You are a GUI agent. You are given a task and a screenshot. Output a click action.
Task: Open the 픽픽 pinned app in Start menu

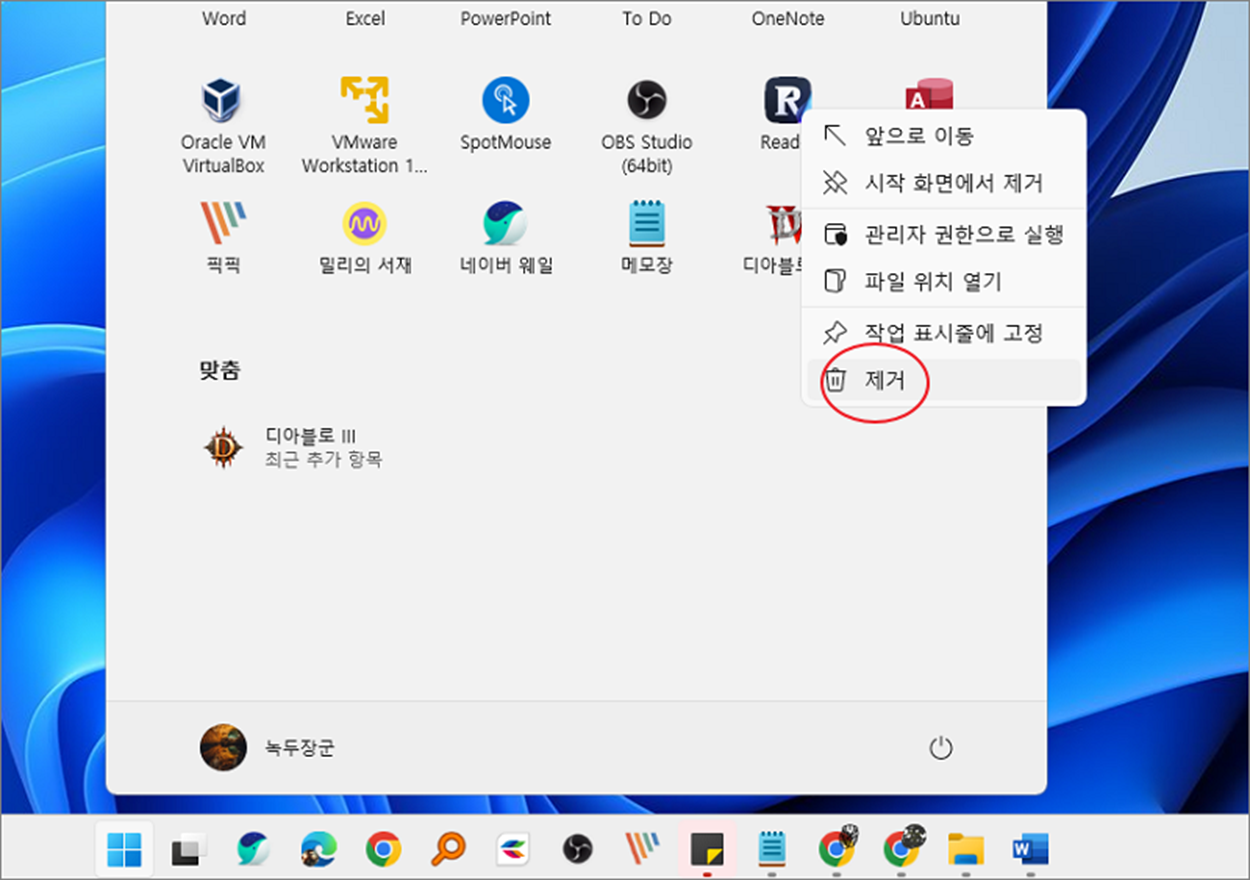[x=223, y=237]
